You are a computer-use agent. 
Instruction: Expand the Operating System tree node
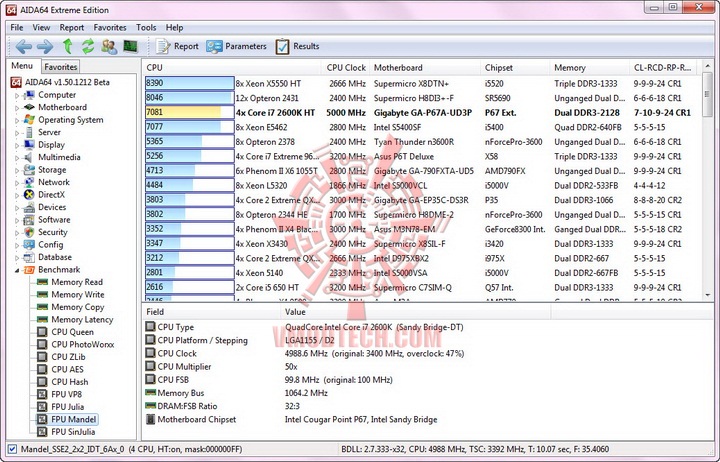tap(17, 120)
